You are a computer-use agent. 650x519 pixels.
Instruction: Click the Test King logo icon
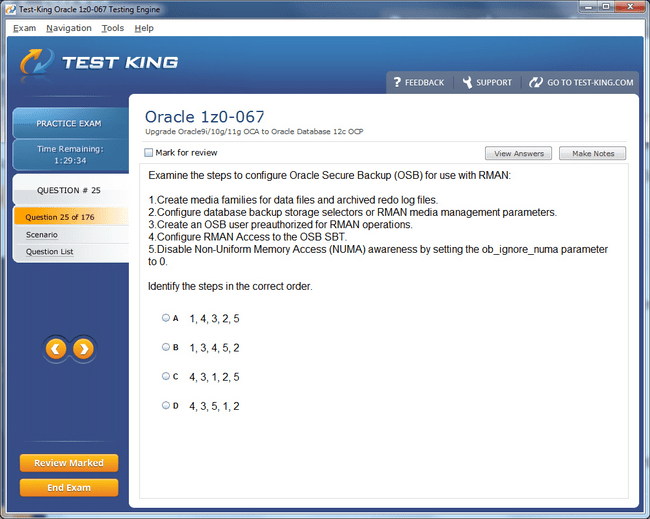point(37,62)
